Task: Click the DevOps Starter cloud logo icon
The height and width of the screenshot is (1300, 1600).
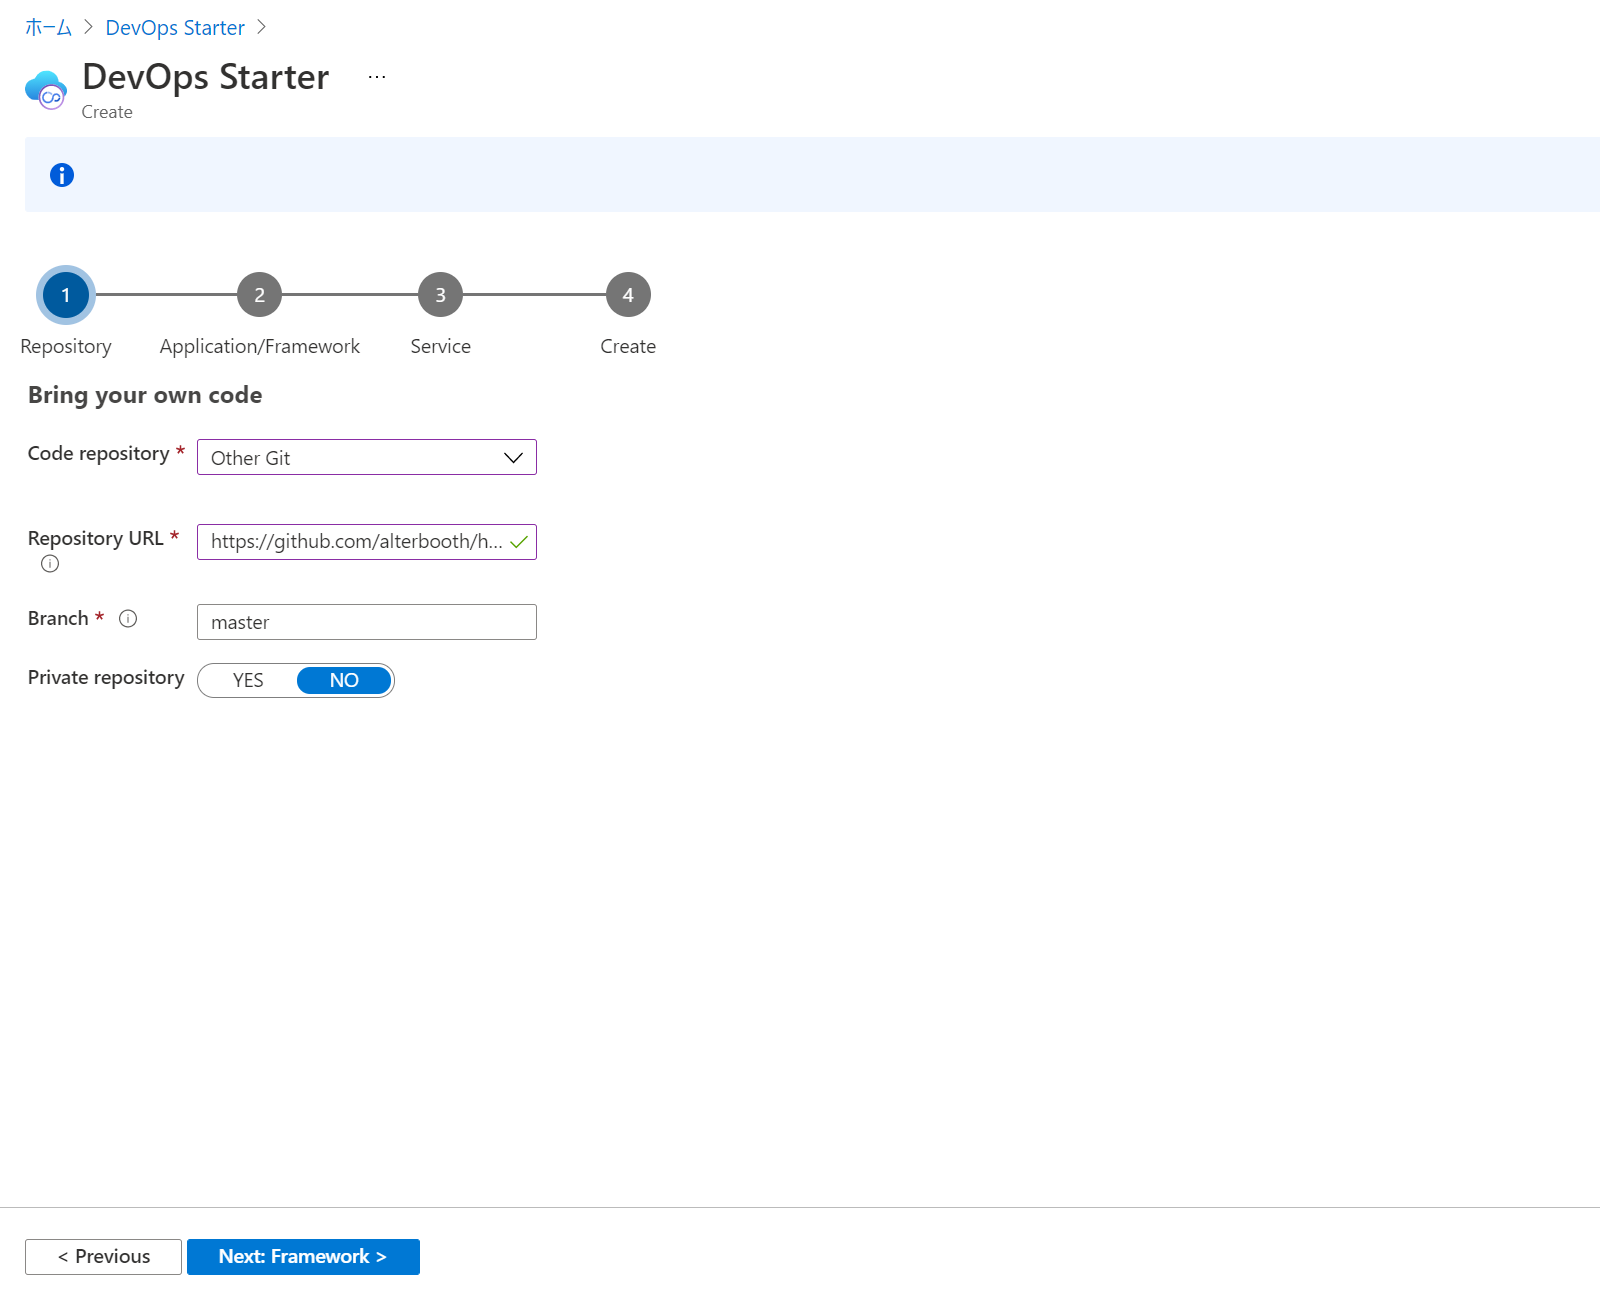Action: (46, 90)
